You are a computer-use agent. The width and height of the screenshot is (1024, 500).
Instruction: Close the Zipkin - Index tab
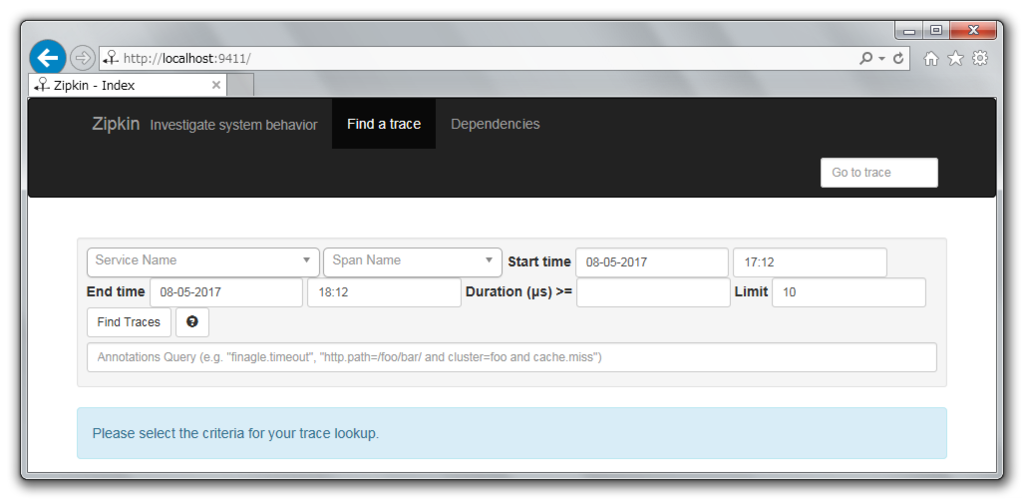217,85
